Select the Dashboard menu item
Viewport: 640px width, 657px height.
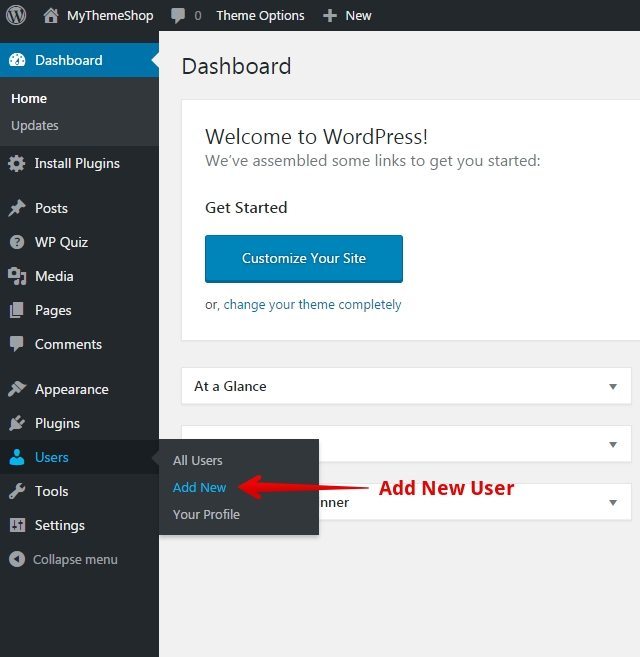point(79,60)
